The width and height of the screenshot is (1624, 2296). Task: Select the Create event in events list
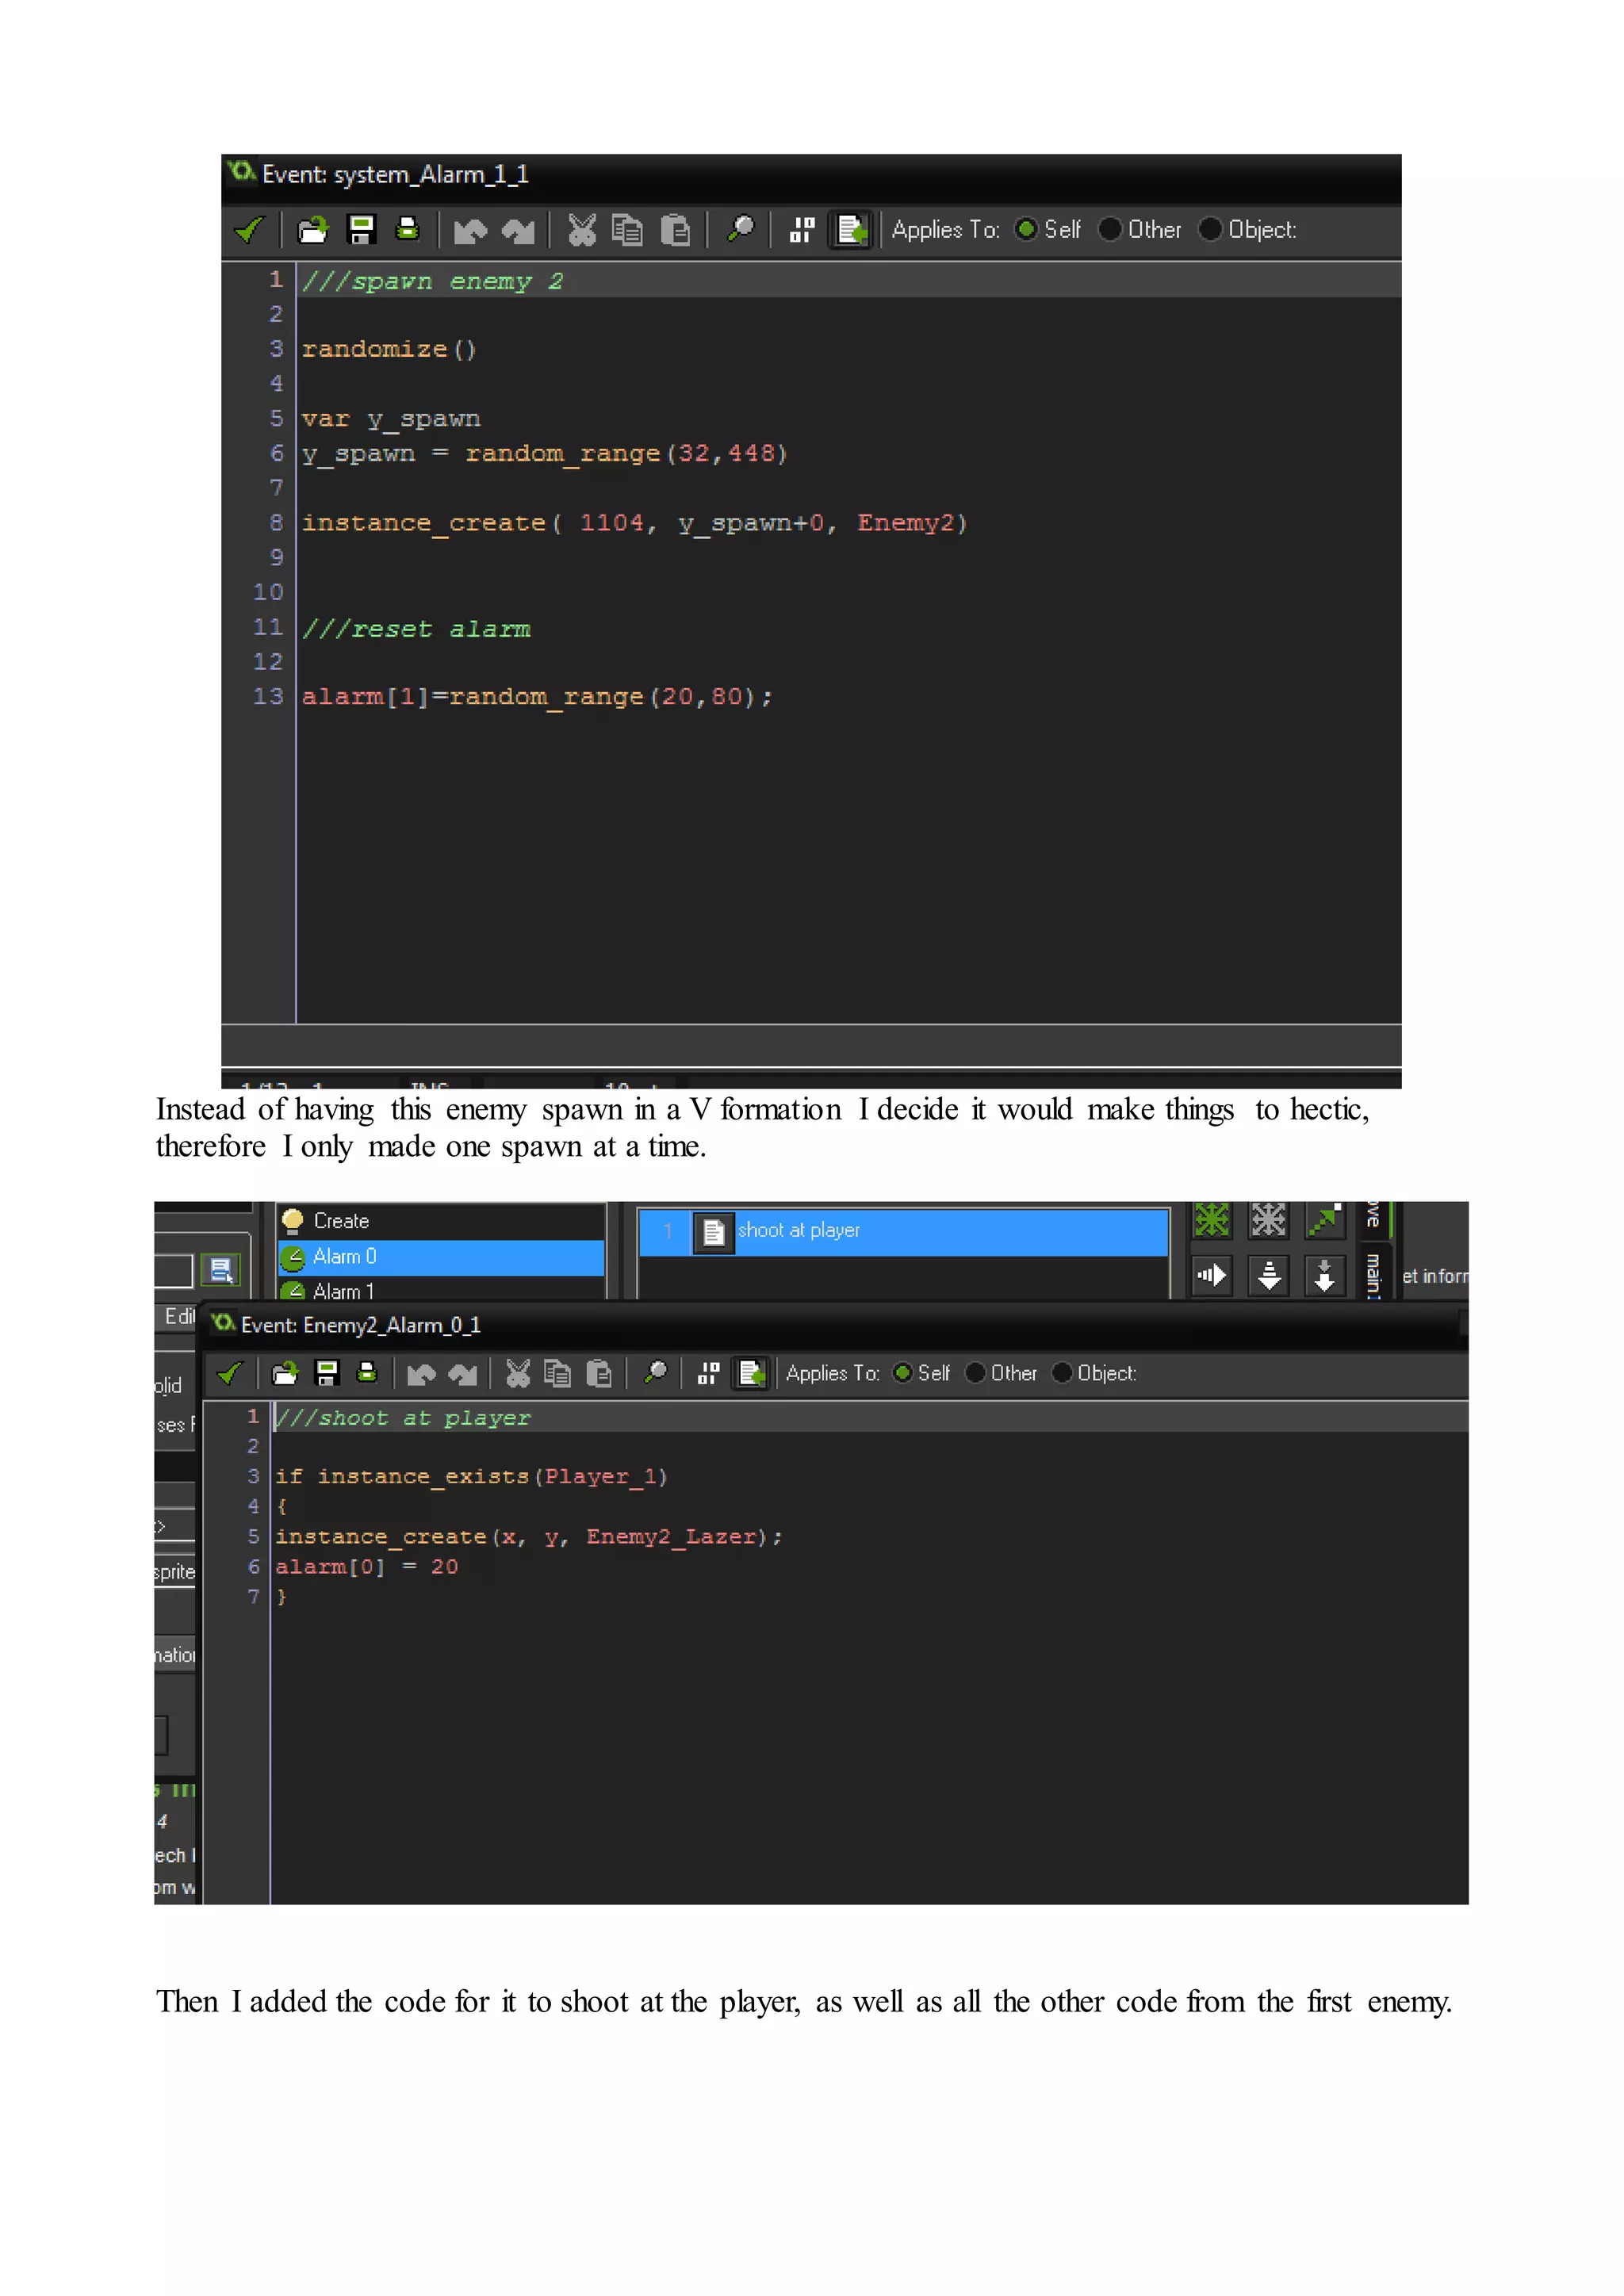point(341,1221)
